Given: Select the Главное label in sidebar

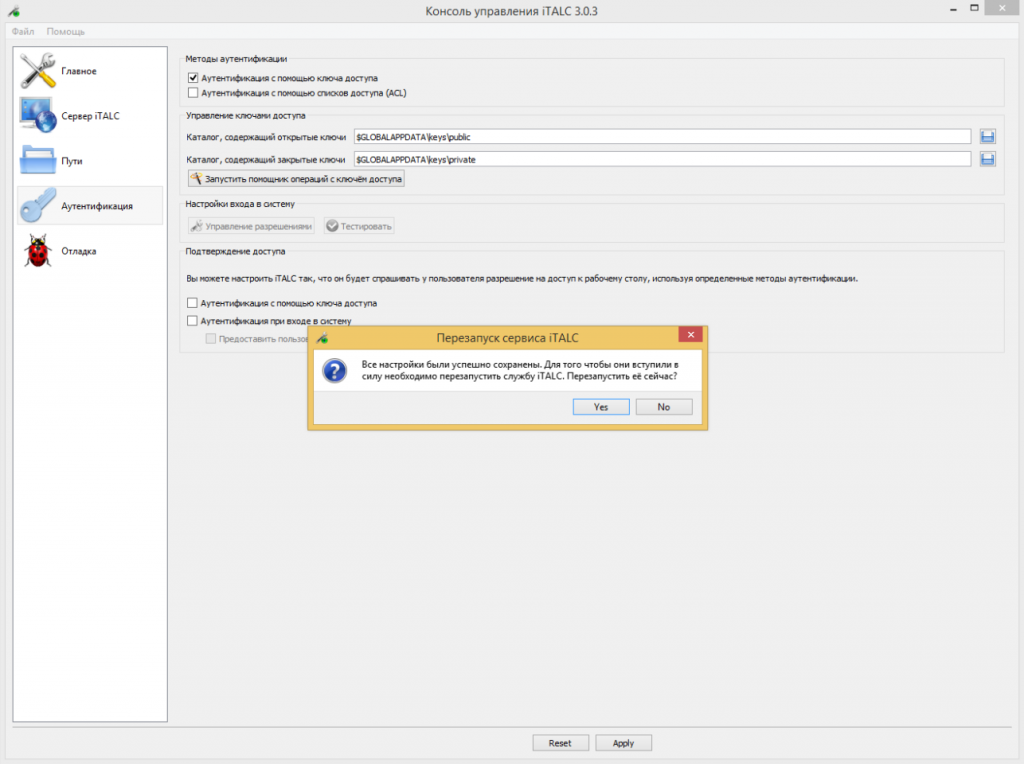Looking at the screenshot, I should (79, 71).
